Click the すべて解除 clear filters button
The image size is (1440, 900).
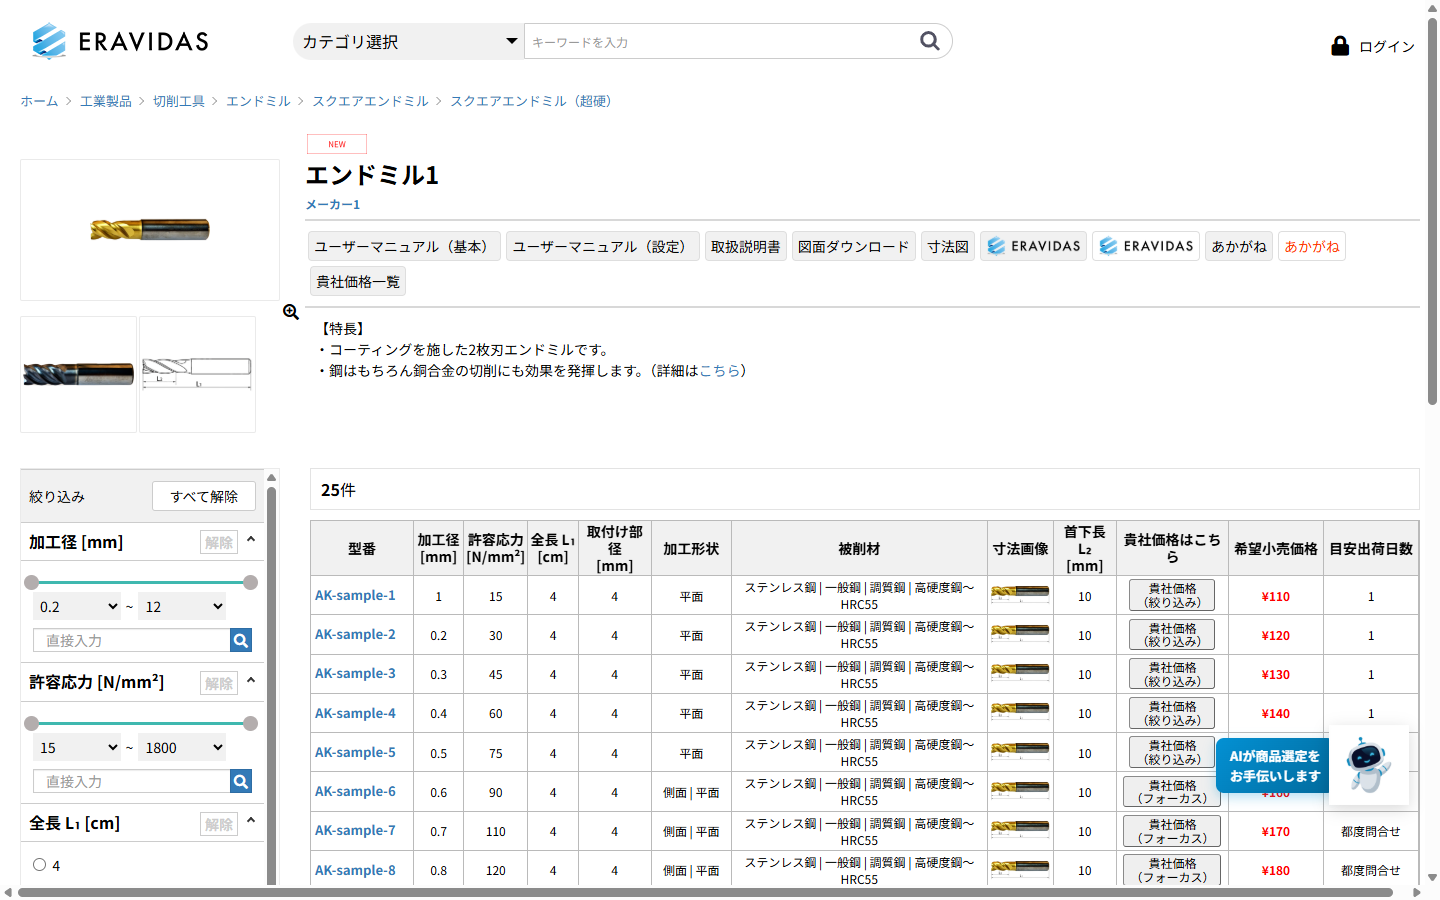(x=204, y=496)
